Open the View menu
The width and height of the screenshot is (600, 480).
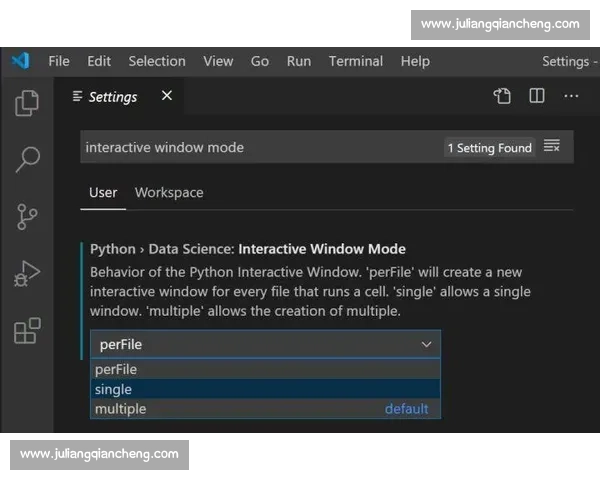click(x=218, y=61)
